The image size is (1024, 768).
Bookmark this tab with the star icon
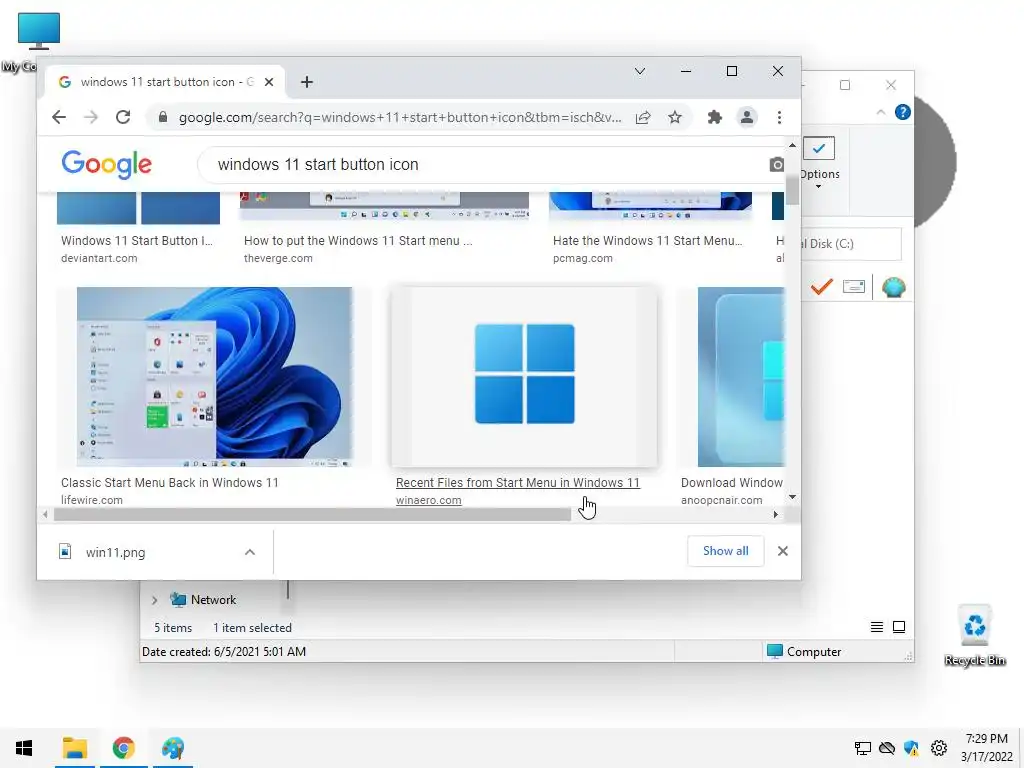[675, 118]
